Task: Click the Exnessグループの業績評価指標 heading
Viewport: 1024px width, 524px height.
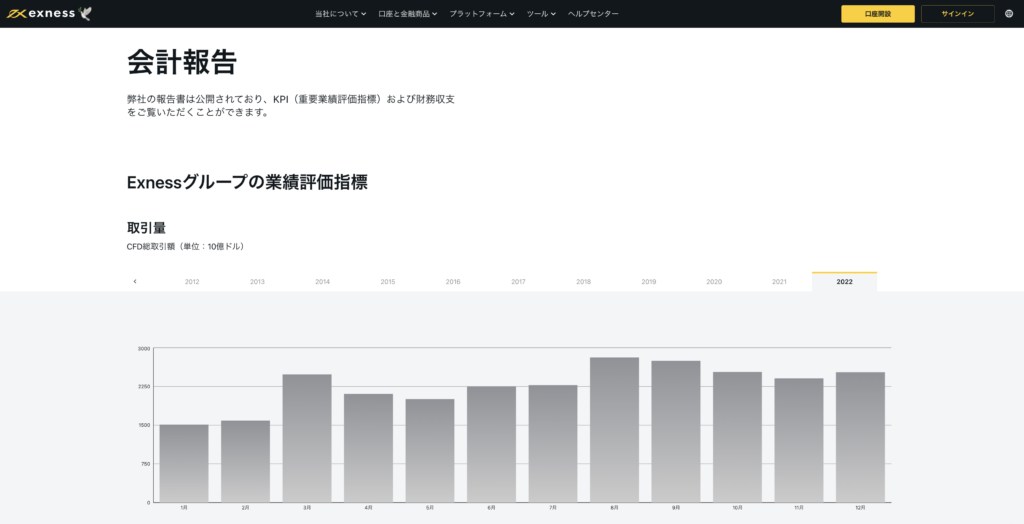Action: point(248,182)
